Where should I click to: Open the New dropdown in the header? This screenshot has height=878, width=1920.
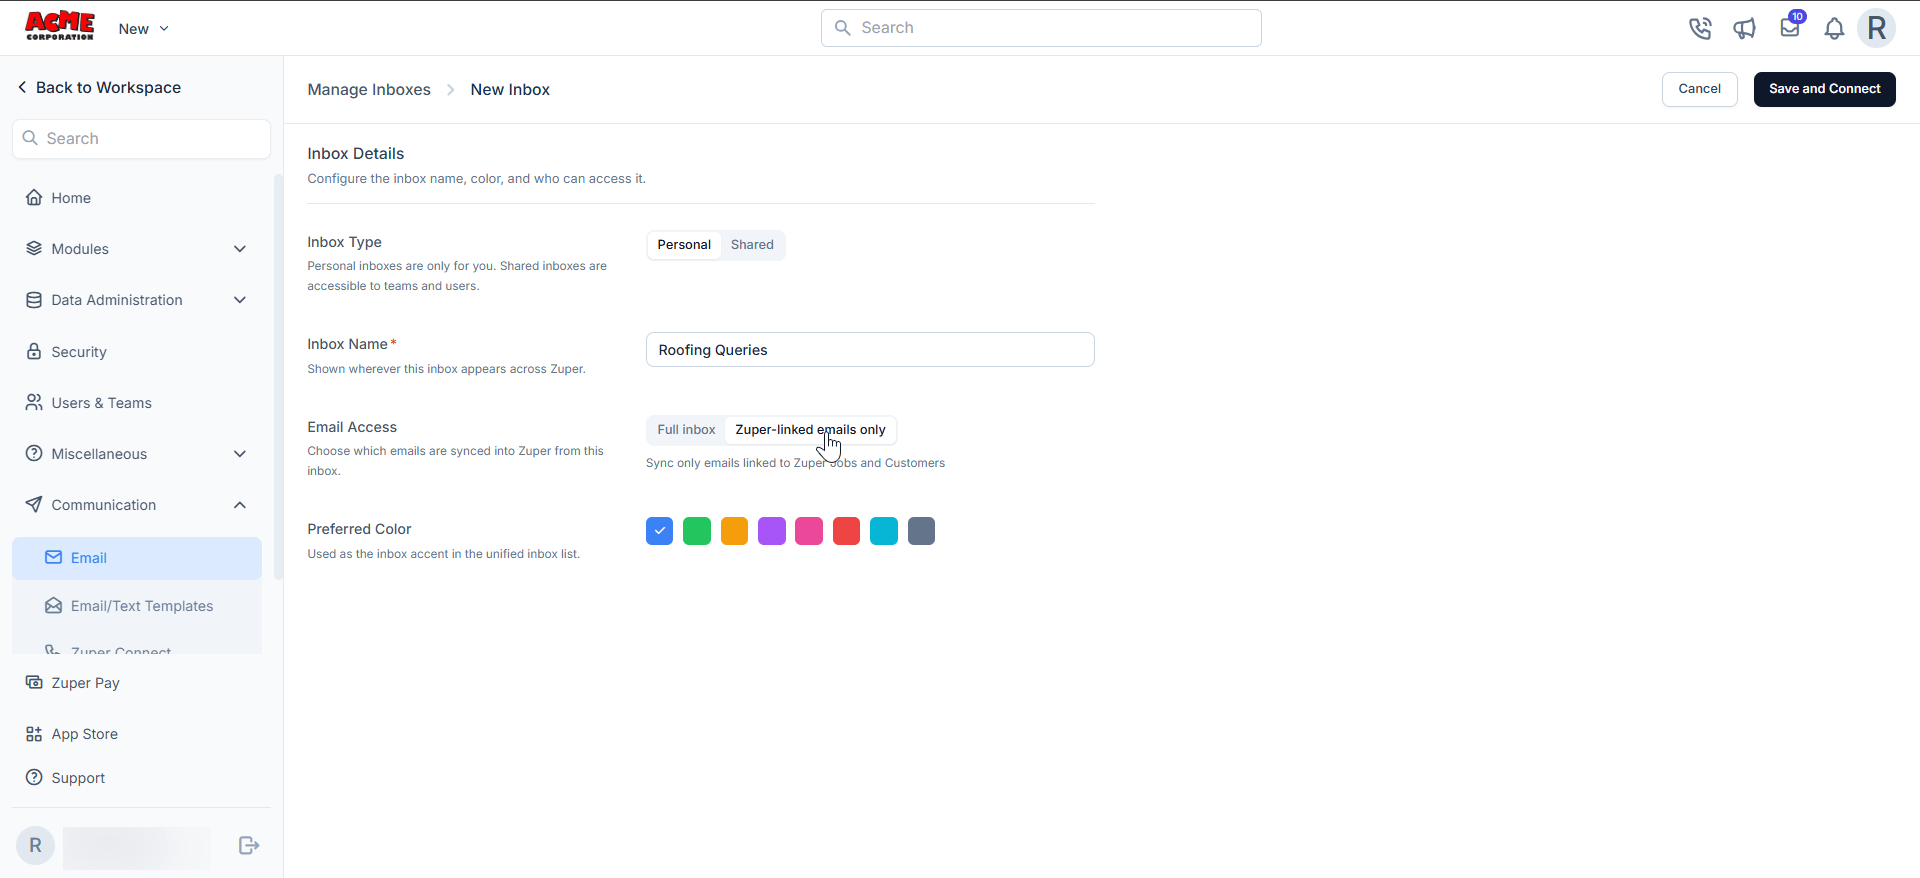click(144, 29)
